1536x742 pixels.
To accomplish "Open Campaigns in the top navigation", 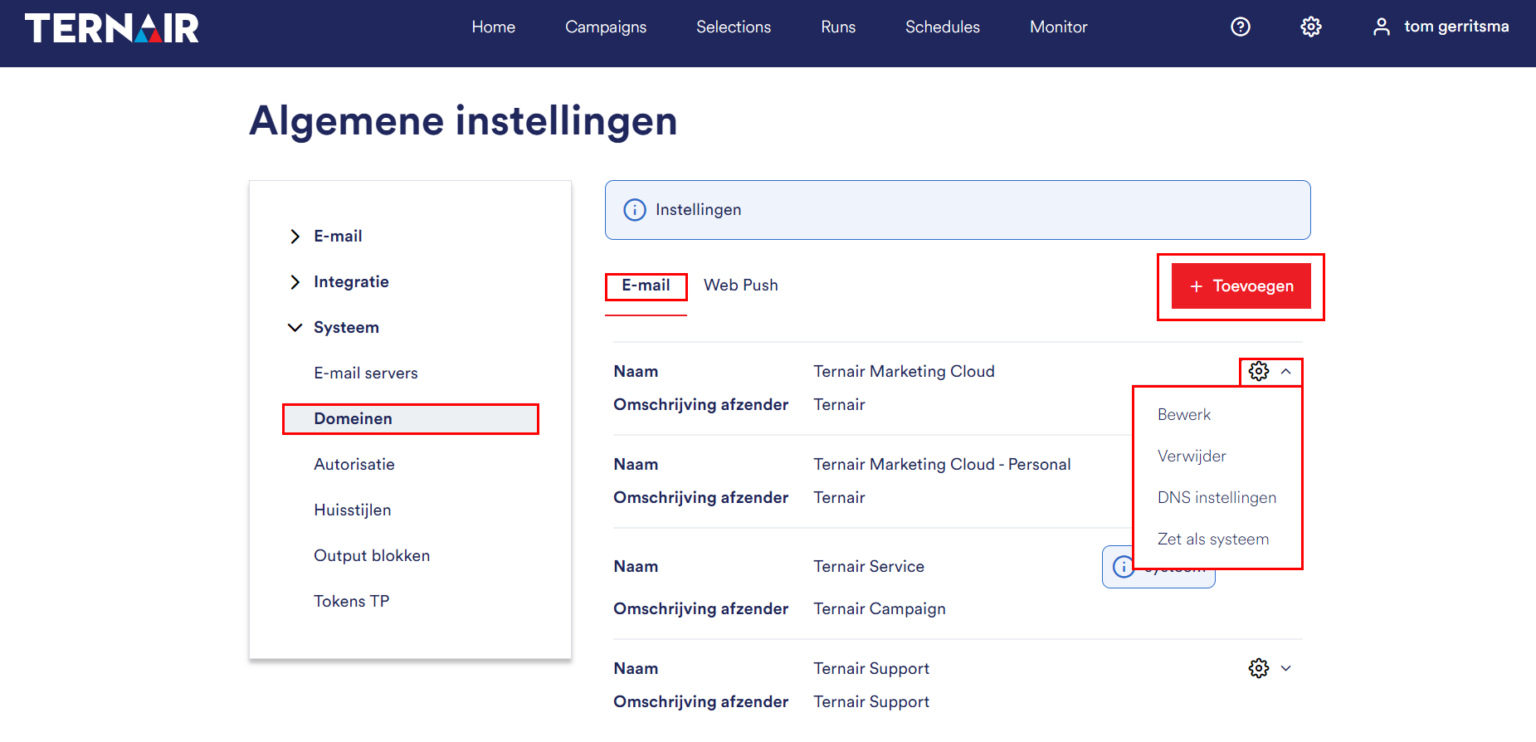I will coord(605,27).
